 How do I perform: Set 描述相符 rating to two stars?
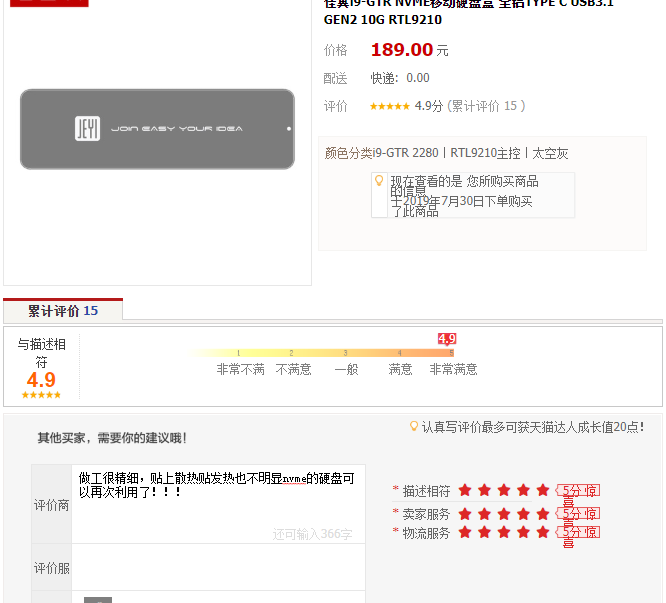pos(485,490)
